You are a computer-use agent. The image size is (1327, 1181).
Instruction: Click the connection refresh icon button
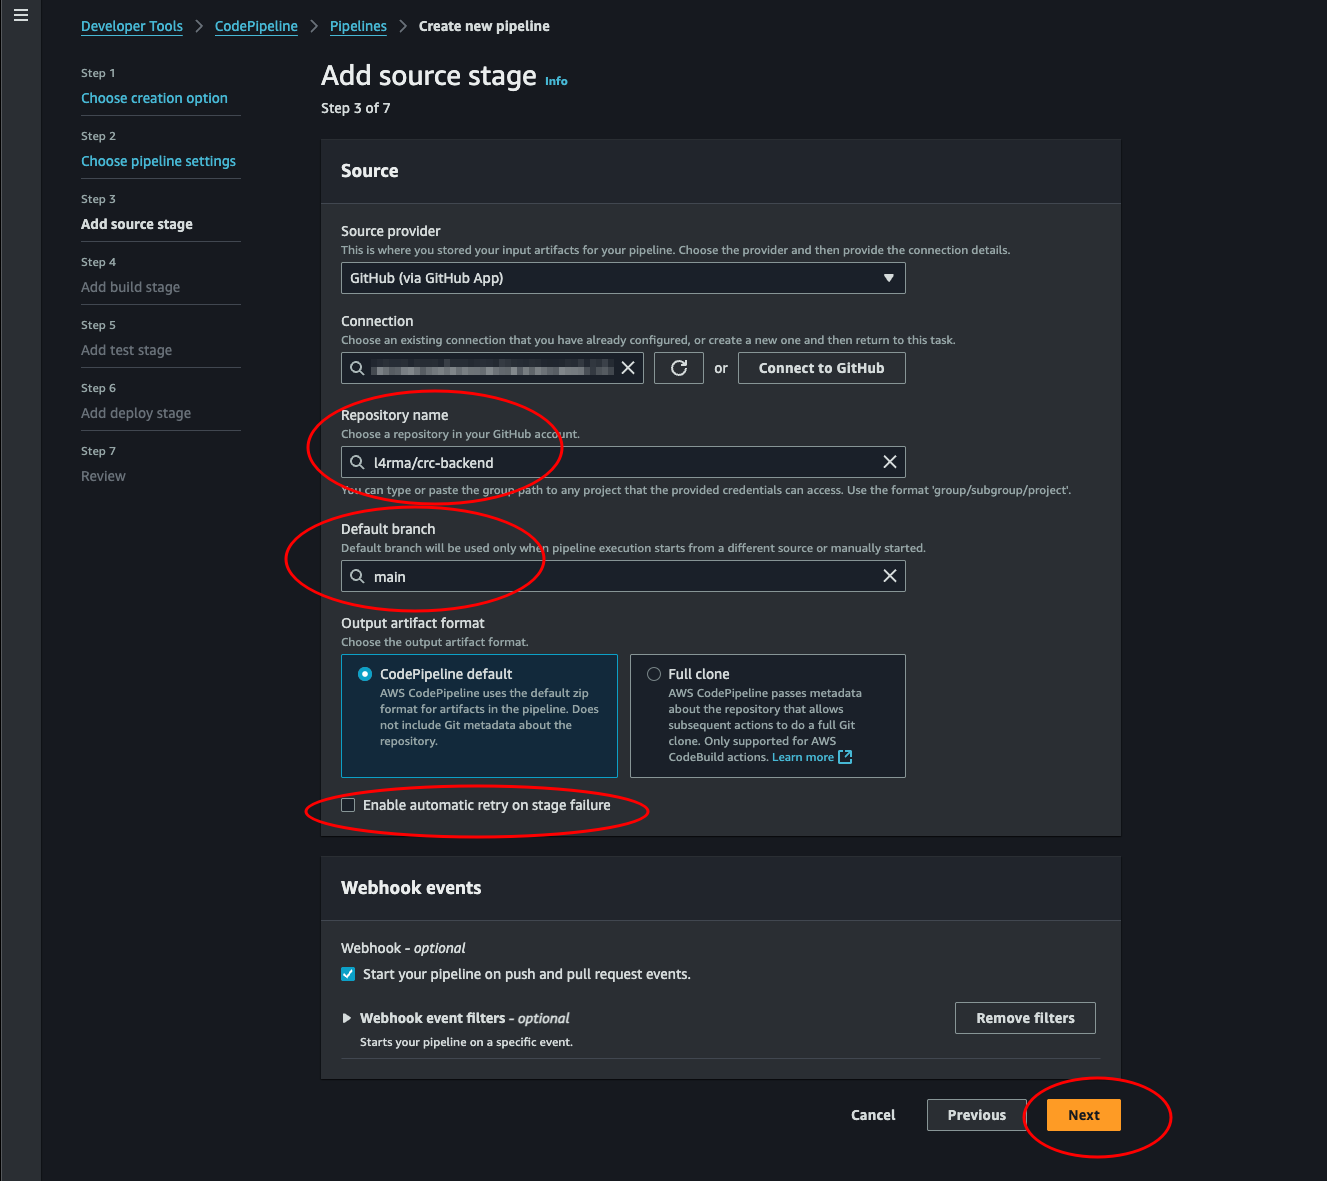(679, 368)
